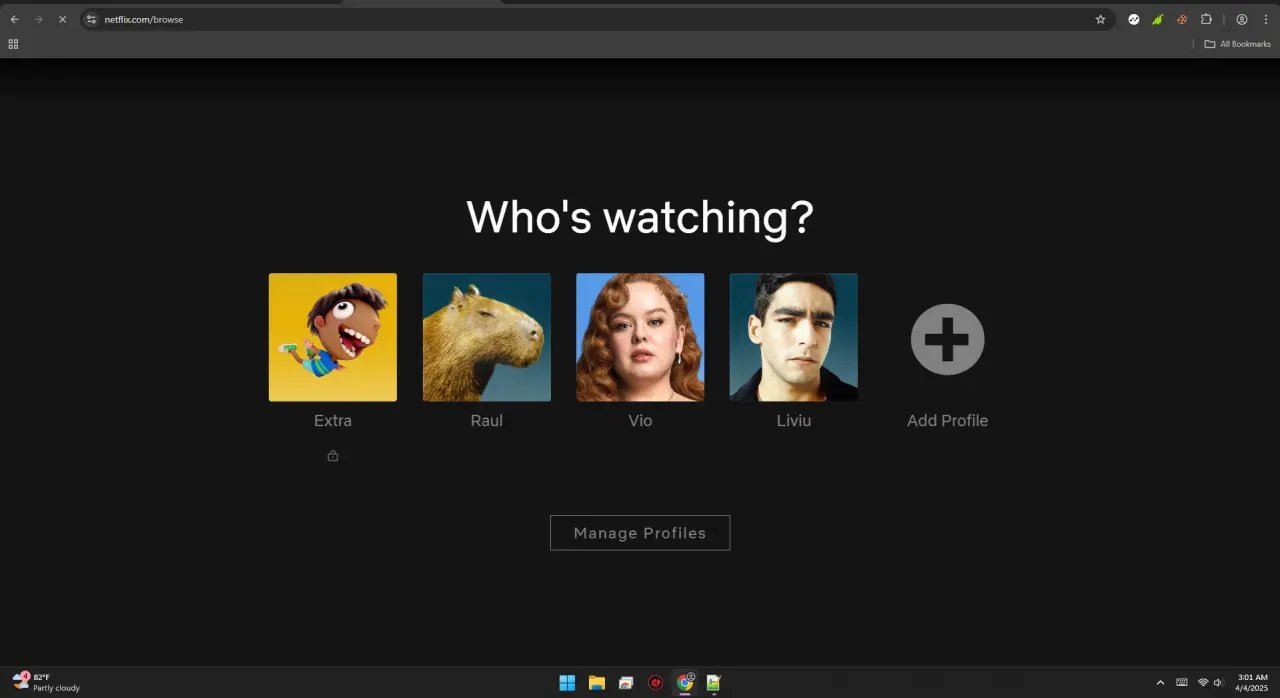
Task: Switch to Google Chrome in taskbar
Action: pos(685,683)
